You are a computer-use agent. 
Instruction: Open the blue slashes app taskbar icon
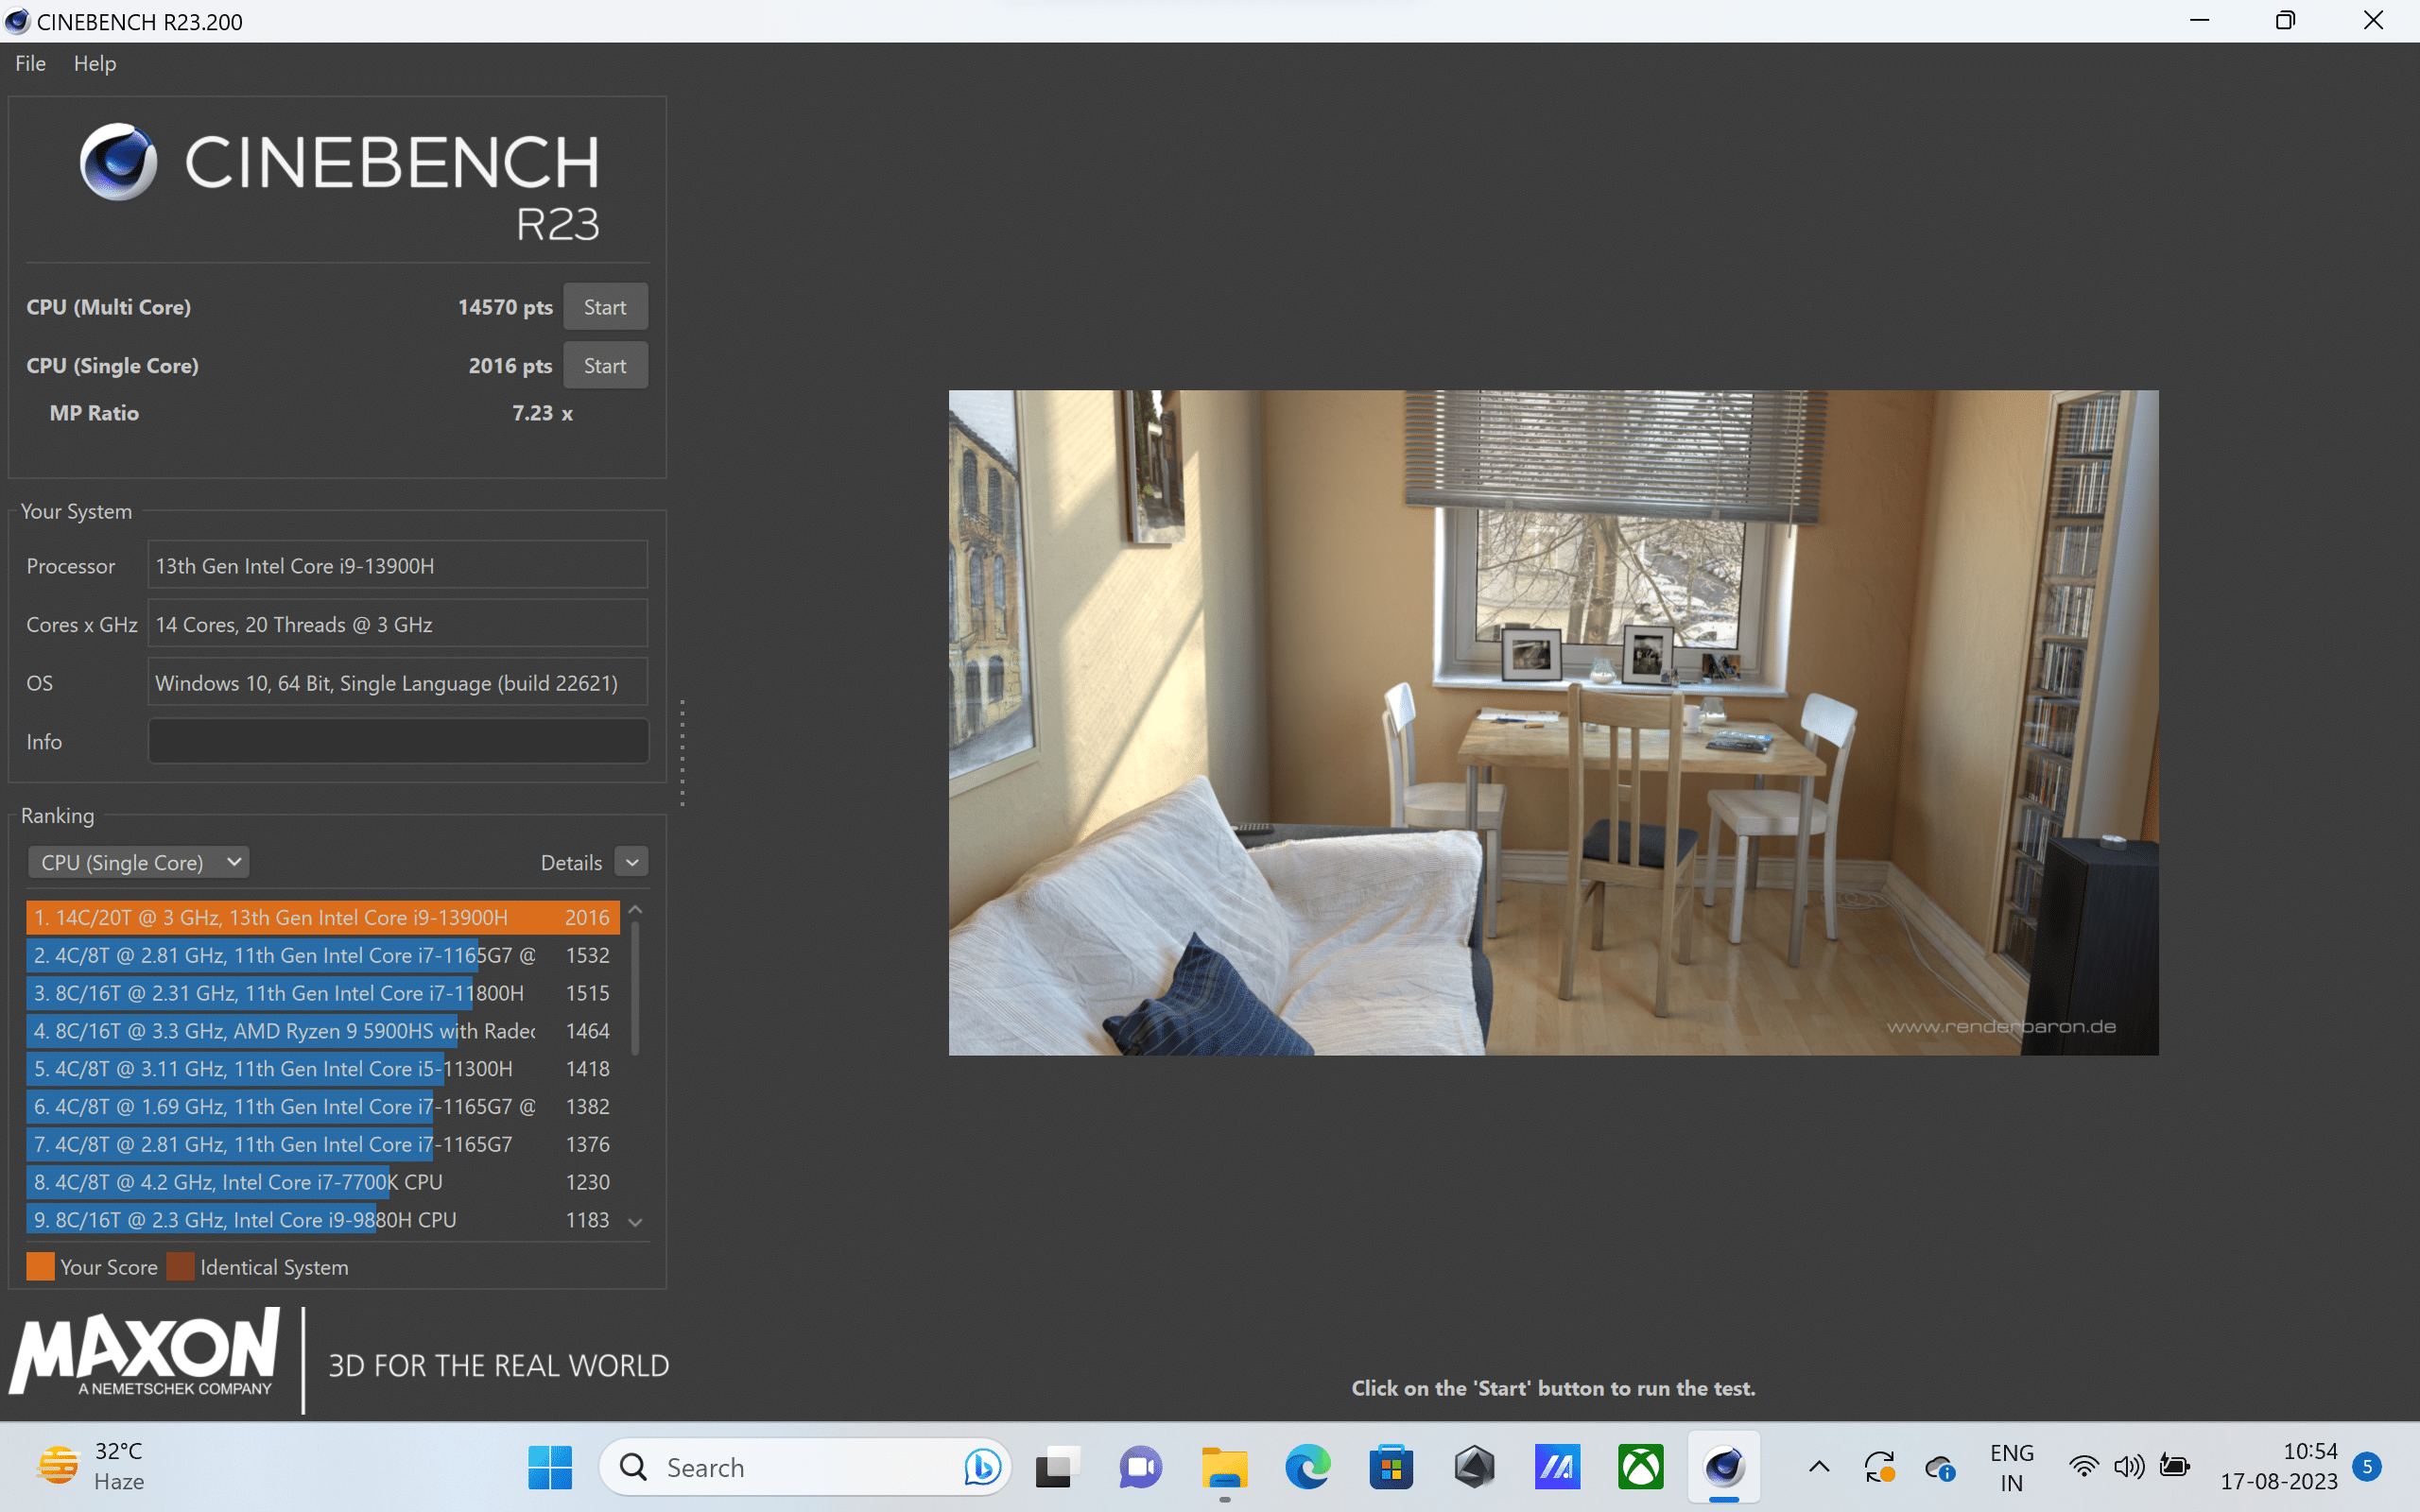coord(1558,1467)
